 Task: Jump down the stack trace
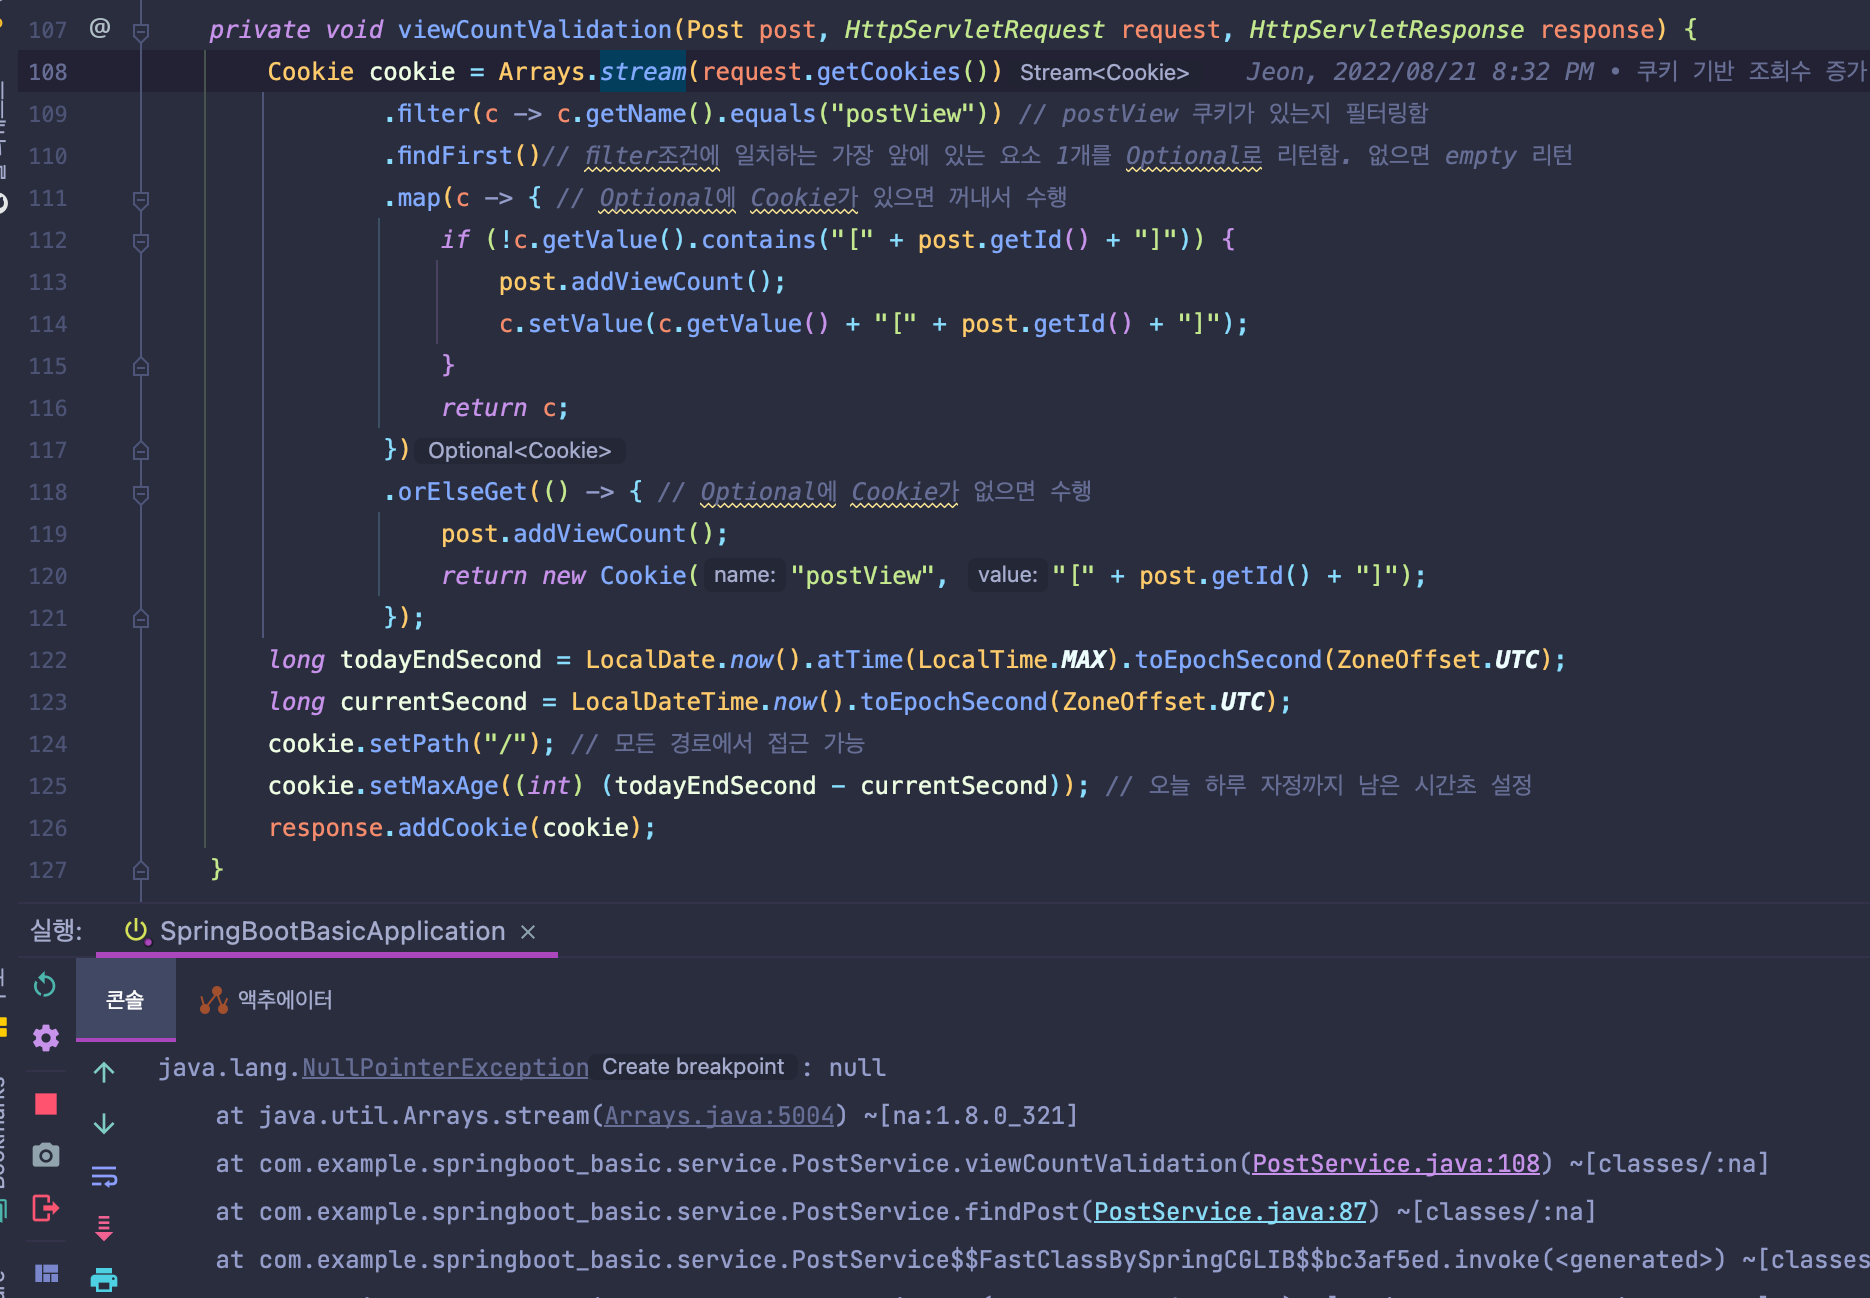click(104, 1123)
